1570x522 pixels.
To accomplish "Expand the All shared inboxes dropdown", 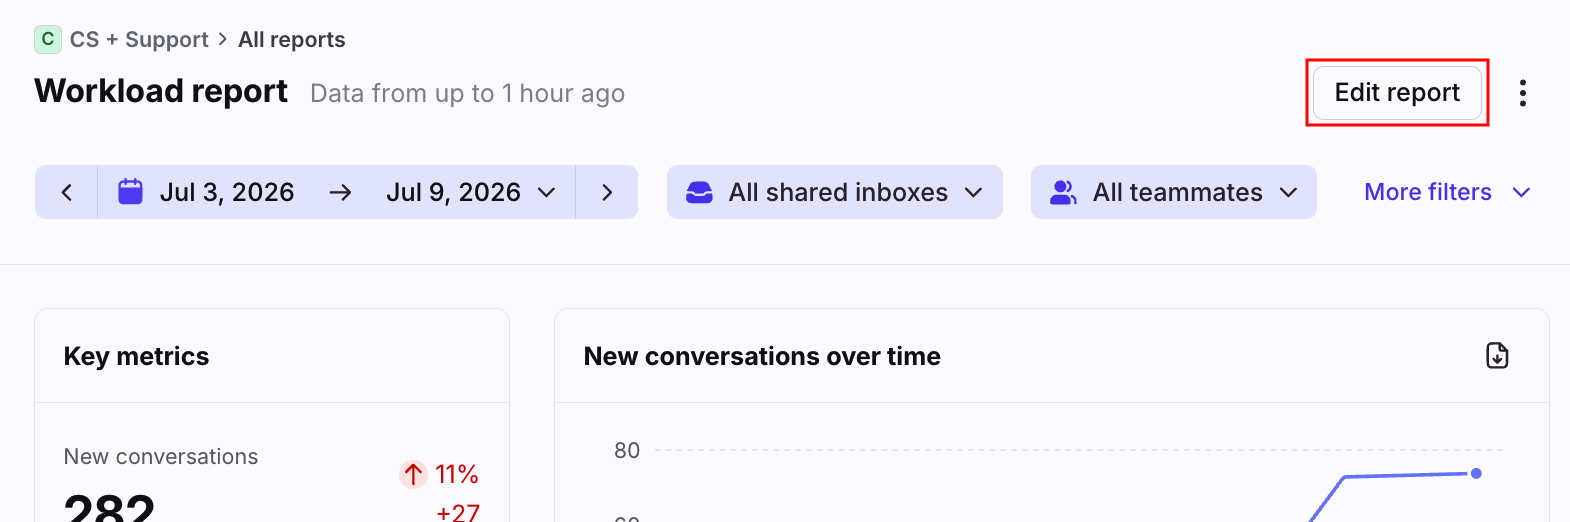I will [x=835, y=192].
